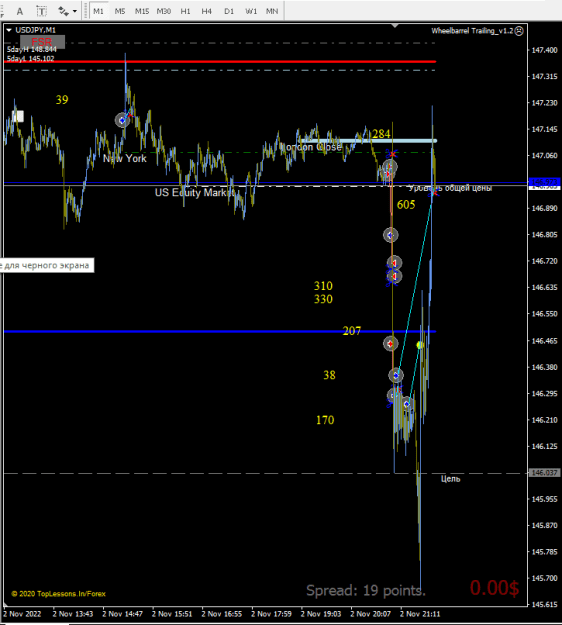The width and height of the screenshot is (562, 625).
Task: Click the red X marker above 147.060 level
Action: click(393, 153)
